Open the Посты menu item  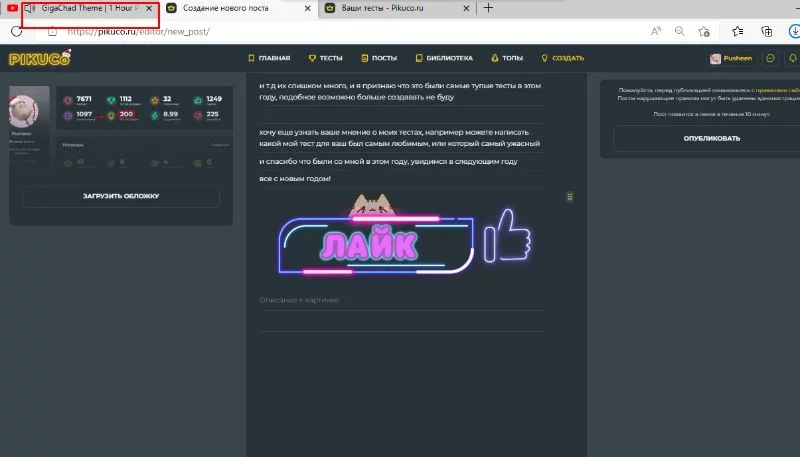(x=379, y=58)
